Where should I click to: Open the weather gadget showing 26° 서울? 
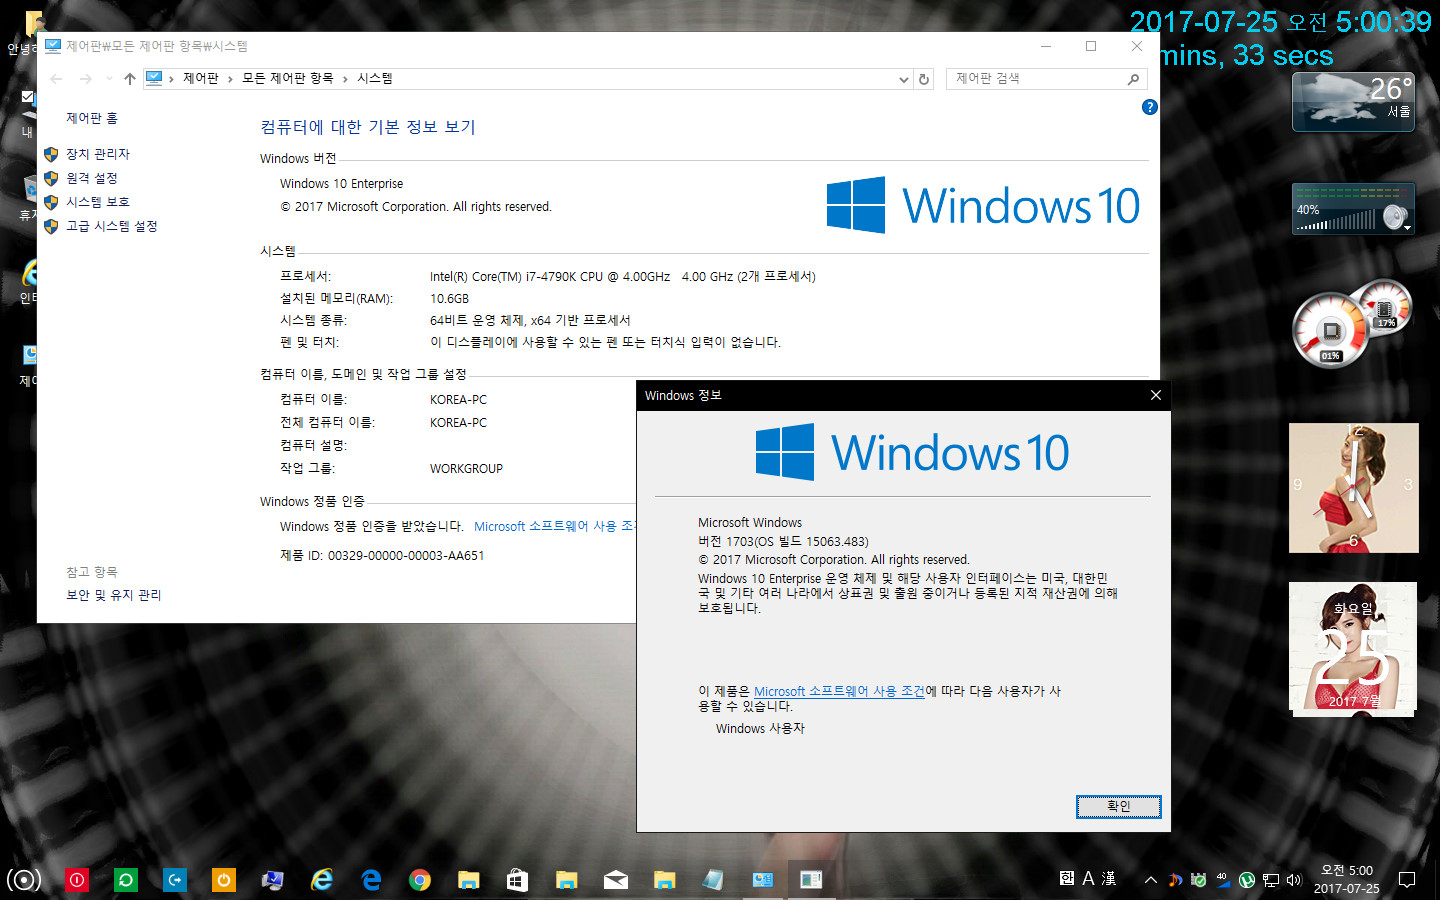click(1353, 101)
